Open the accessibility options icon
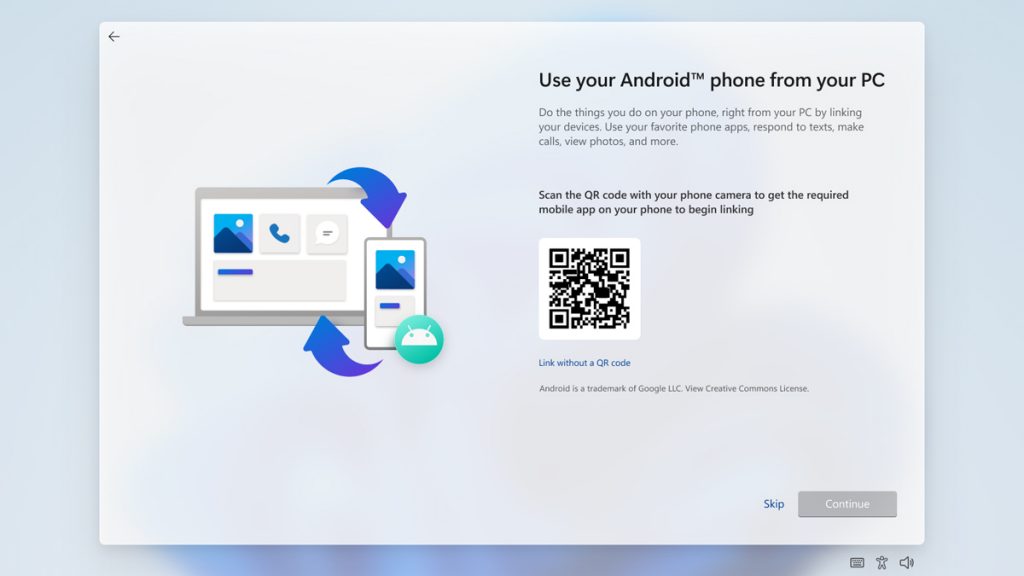 pyautogui.click(x=882, y=563)
